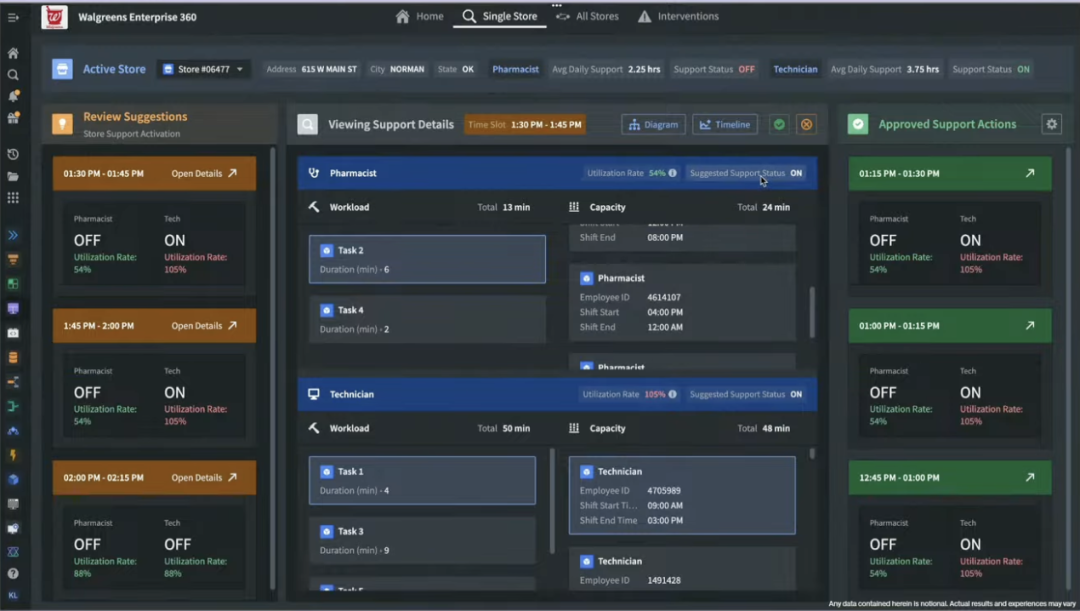Select the Task 4 workload card
1080x611 pixels.
pos(427,319)
